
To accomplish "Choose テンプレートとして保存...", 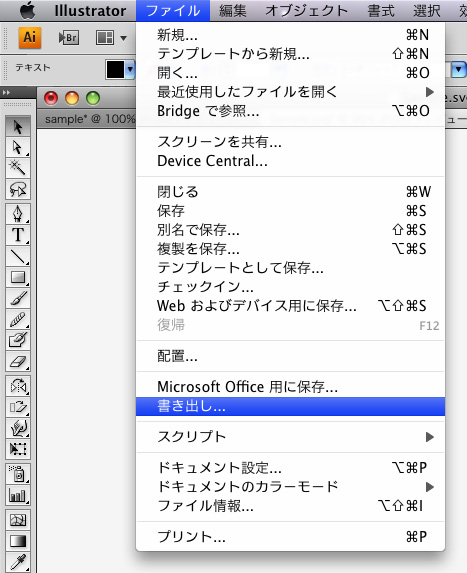I will (291, 268).
